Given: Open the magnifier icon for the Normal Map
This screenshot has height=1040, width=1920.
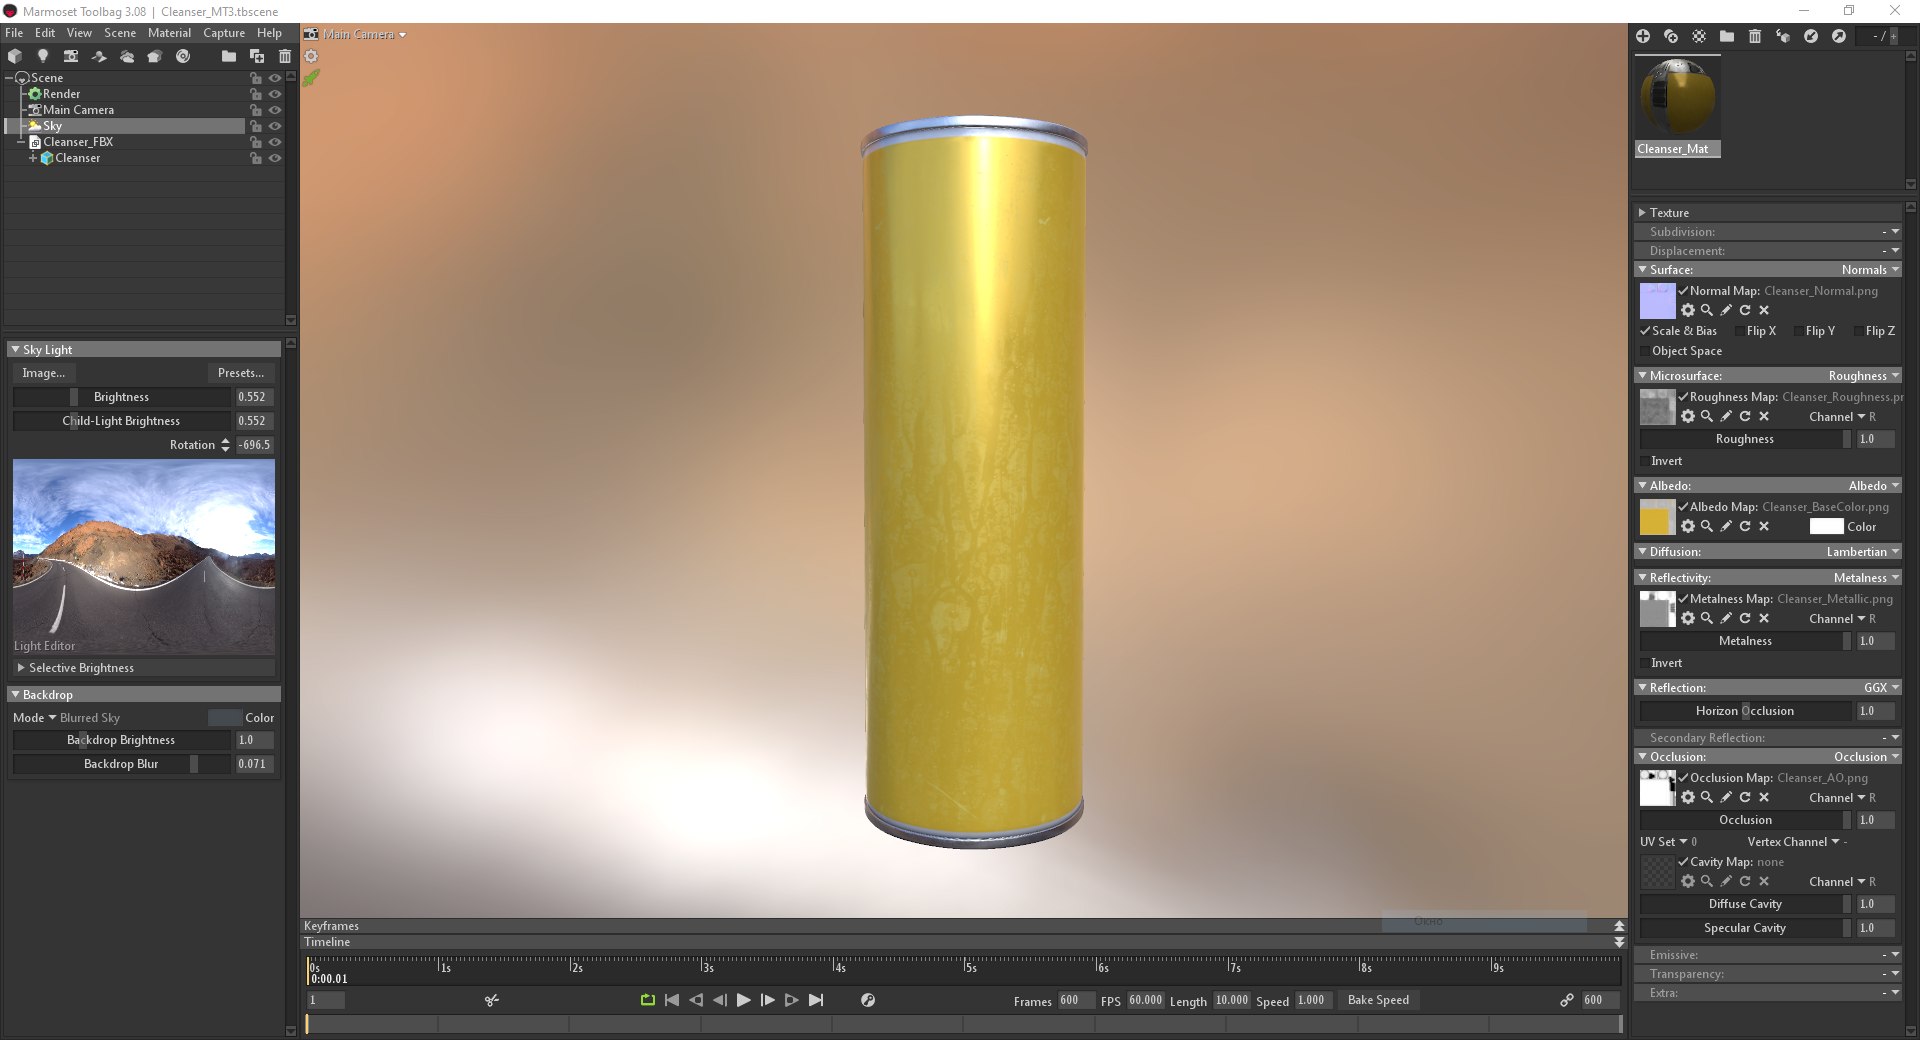Looking at the screenshot, I should click(x=1707, y=310).
